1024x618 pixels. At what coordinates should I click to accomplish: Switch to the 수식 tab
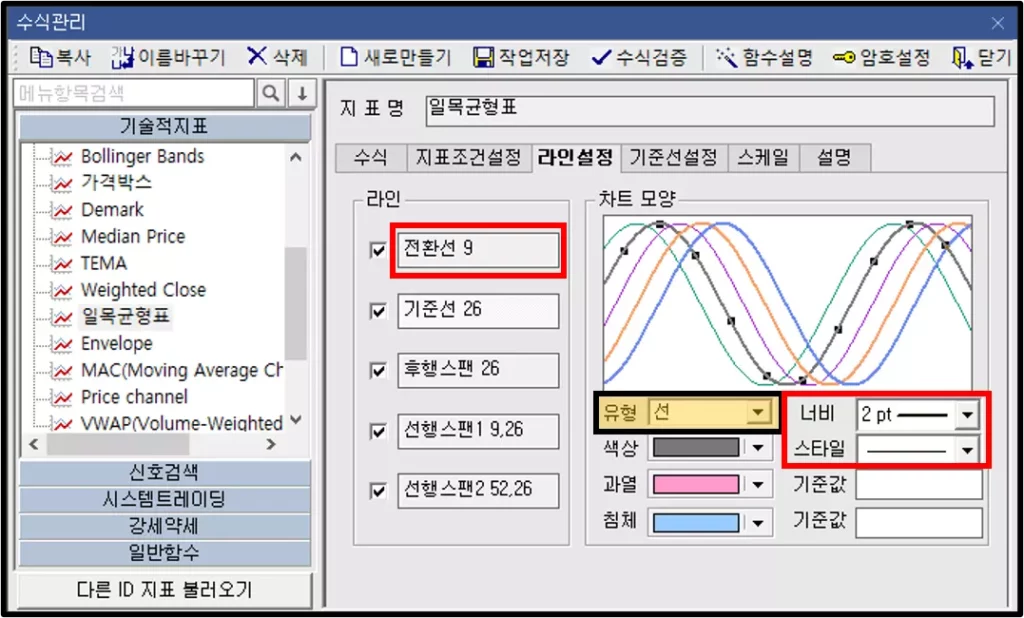[x=370, y=157]
